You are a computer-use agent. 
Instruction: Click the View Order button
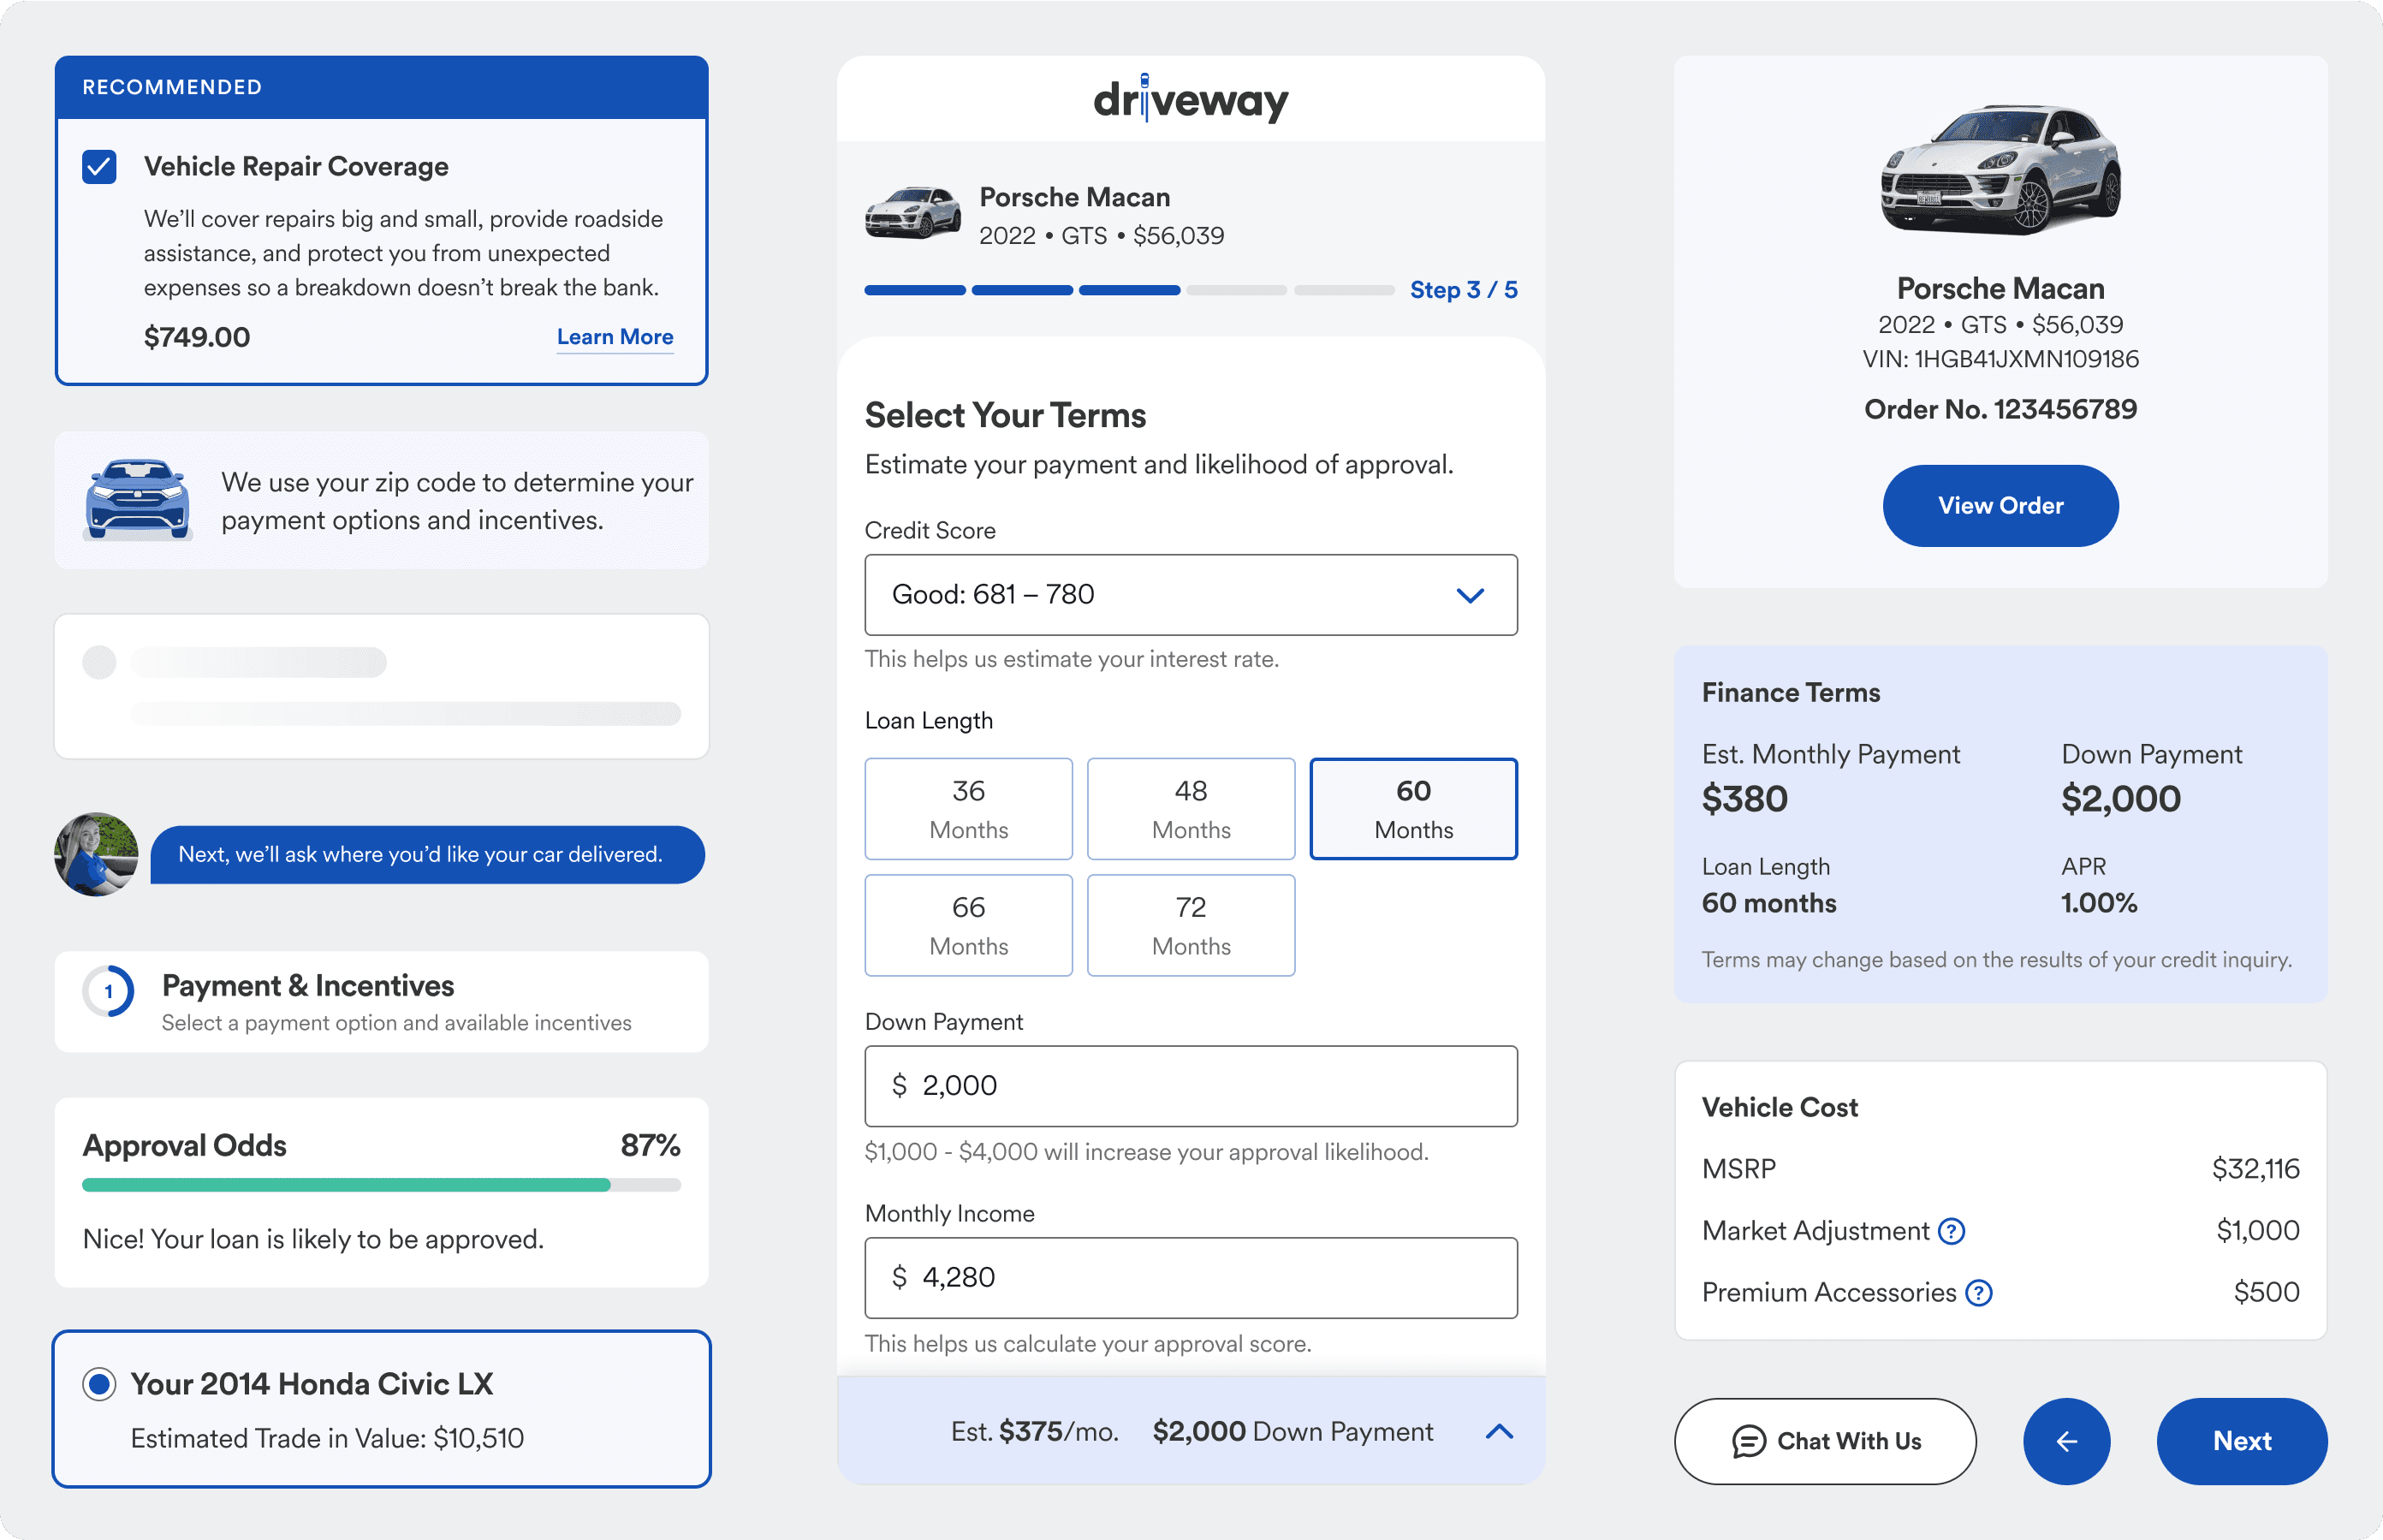click(2000, 506)
